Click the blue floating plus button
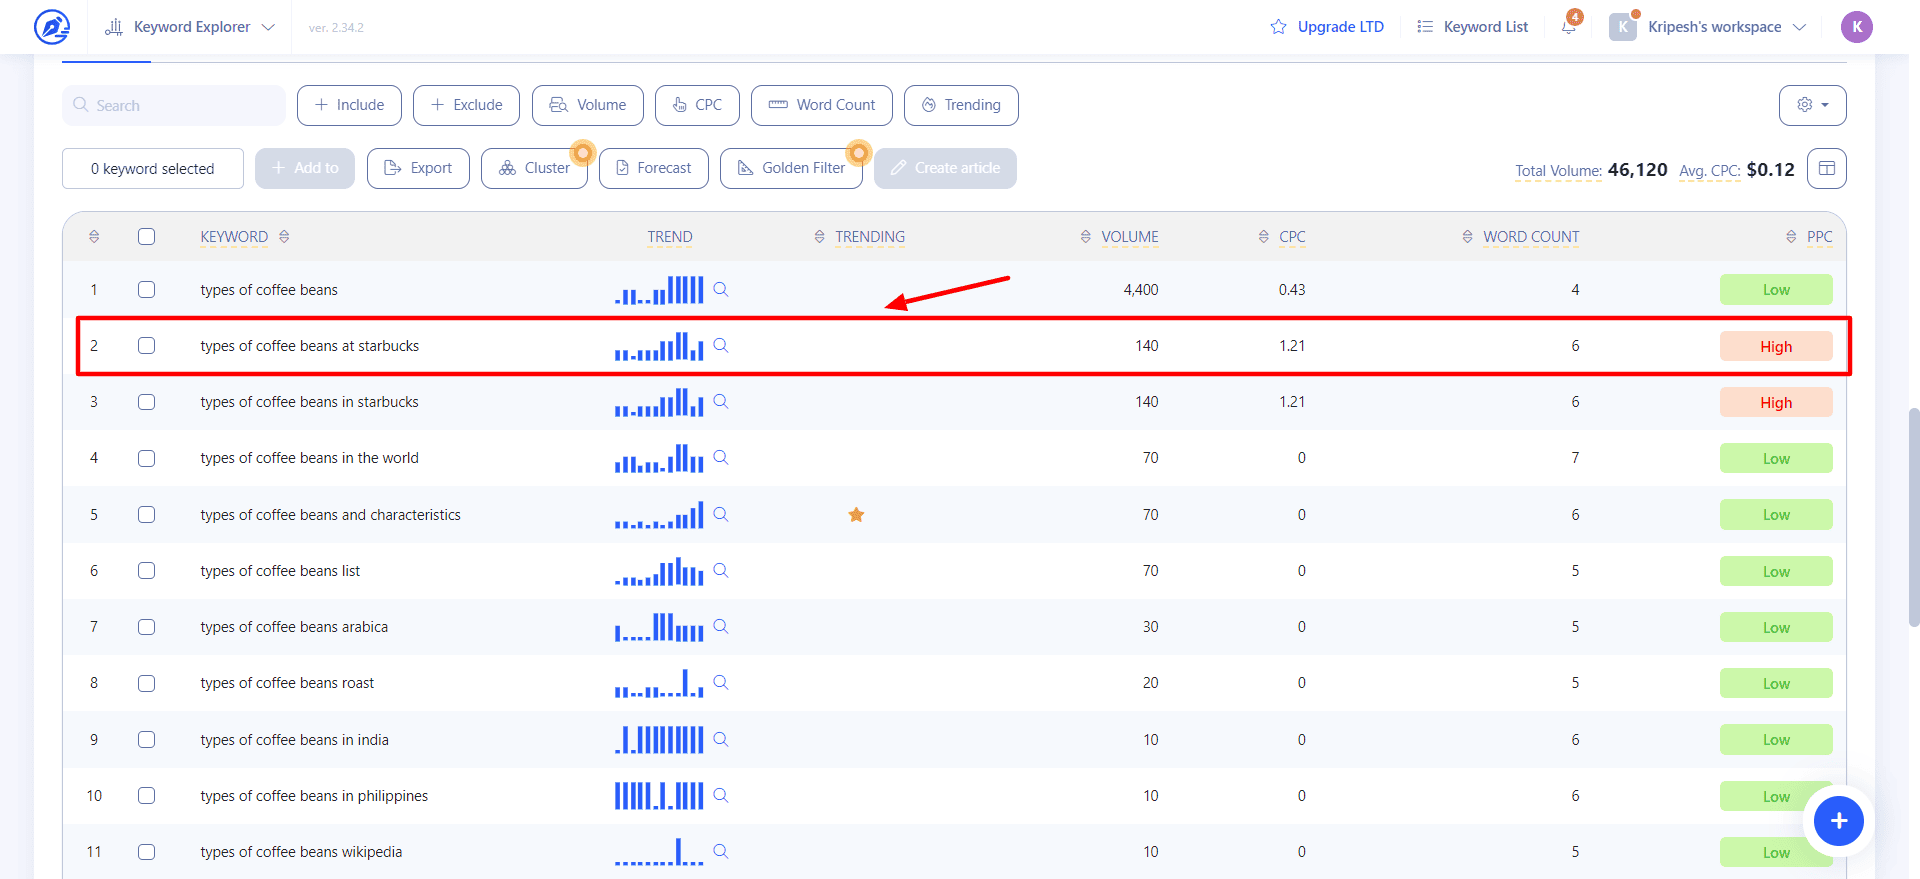The image size is (1920, 879). pyautogui.click(x=1838, y=821)
